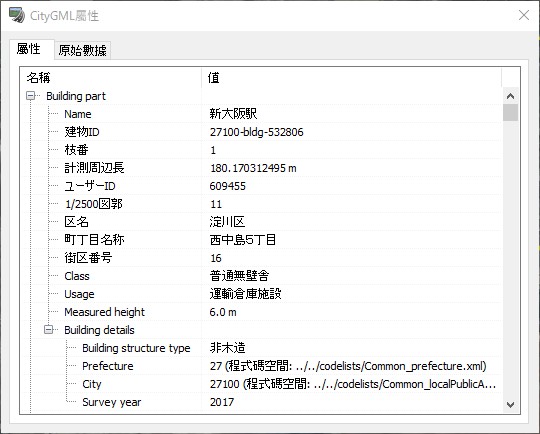Click the Prefecture codelist value

point(348,366)
